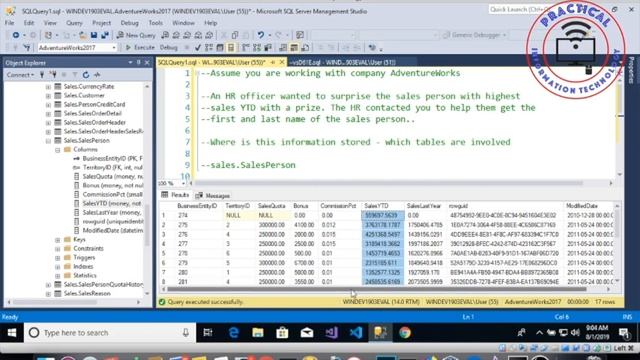Expand the Sales.Customer table node
Screen dimensions: 640x360
(x=48, y=96)
